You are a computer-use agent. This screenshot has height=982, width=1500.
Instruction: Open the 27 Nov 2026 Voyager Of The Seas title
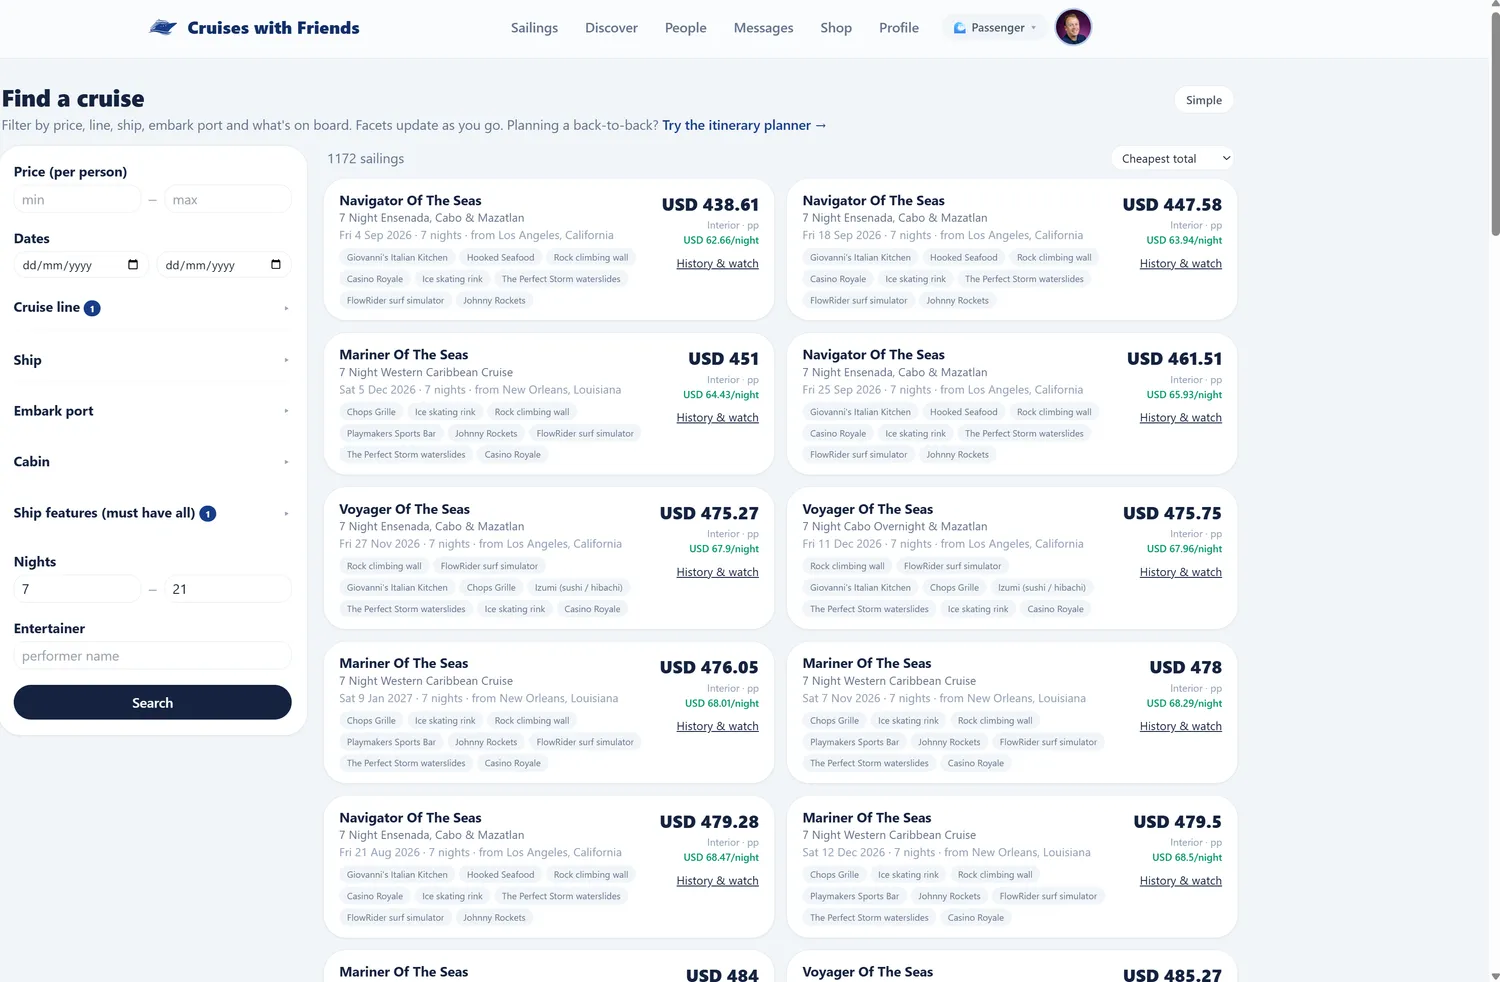(404, 510)
